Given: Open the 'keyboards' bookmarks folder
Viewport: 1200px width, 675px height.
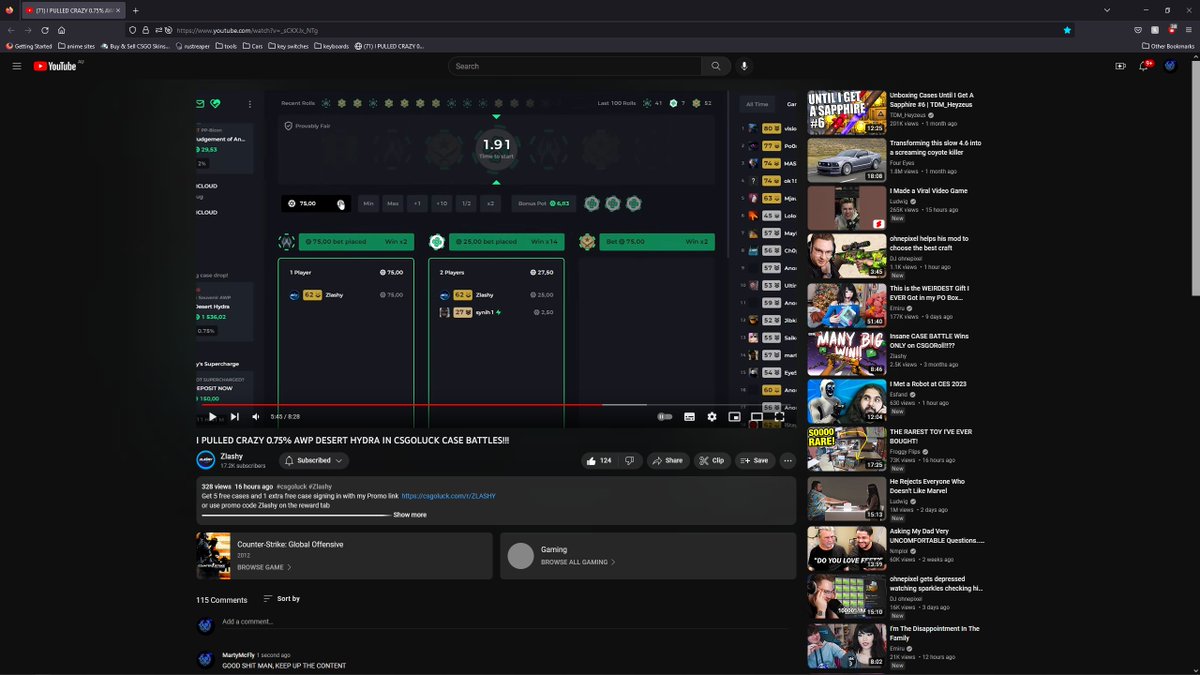Looking at the screenshot, I should click(x=332, y=46).
